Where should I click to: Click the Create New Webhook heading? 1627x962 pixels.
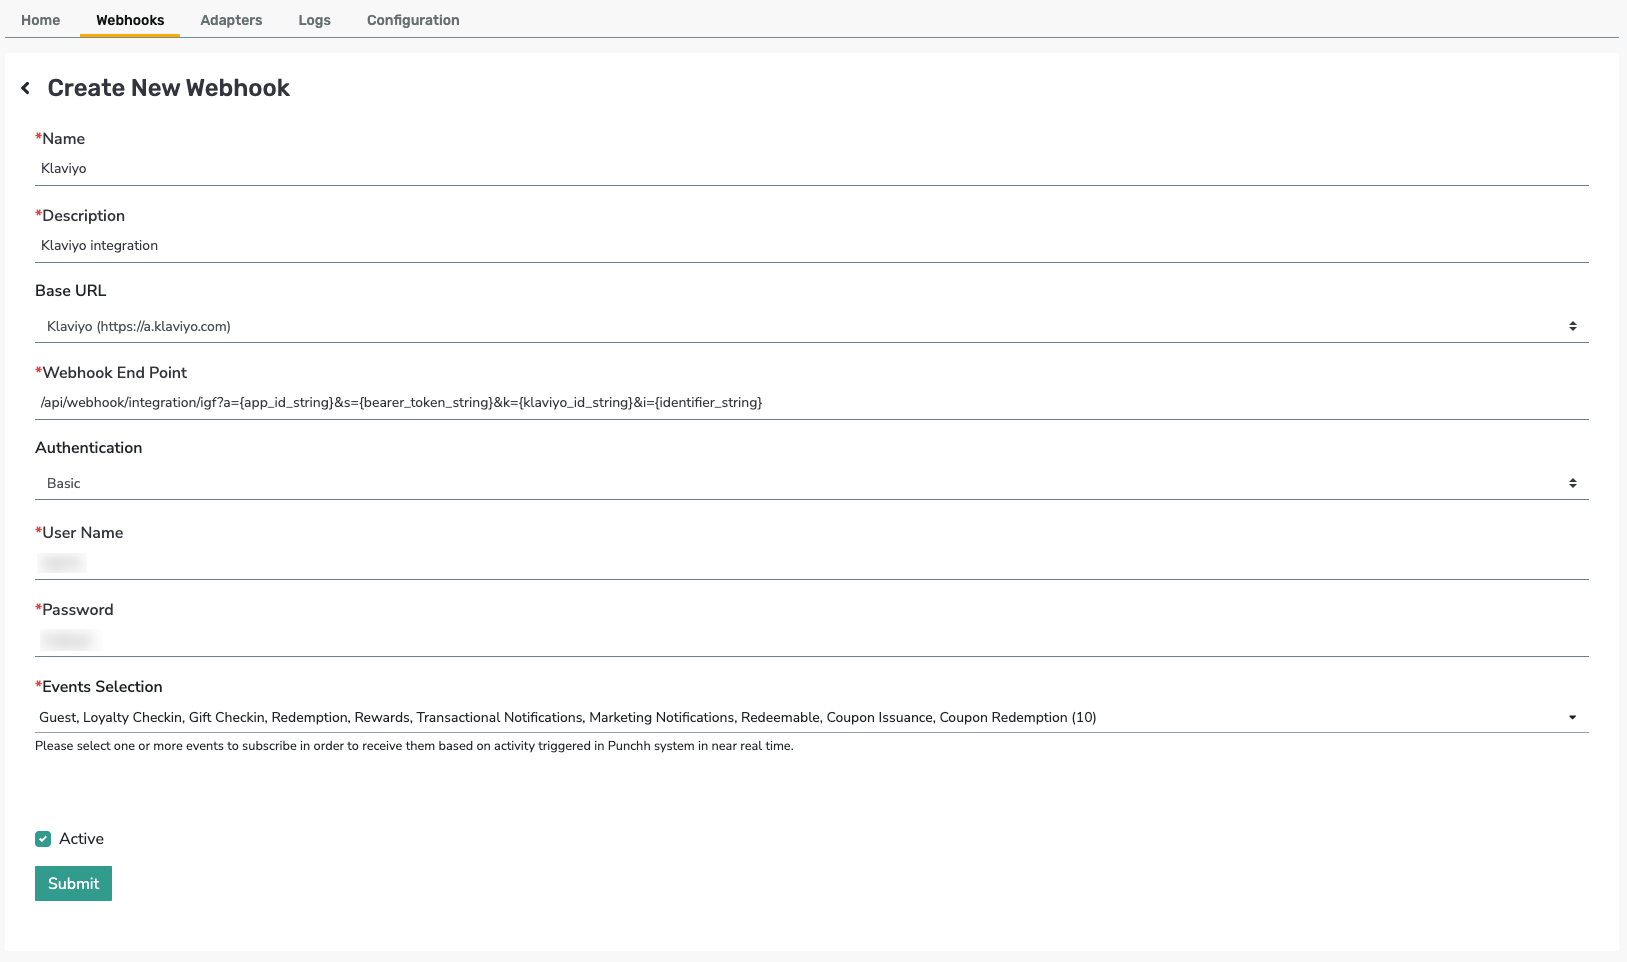click(169, 88)
